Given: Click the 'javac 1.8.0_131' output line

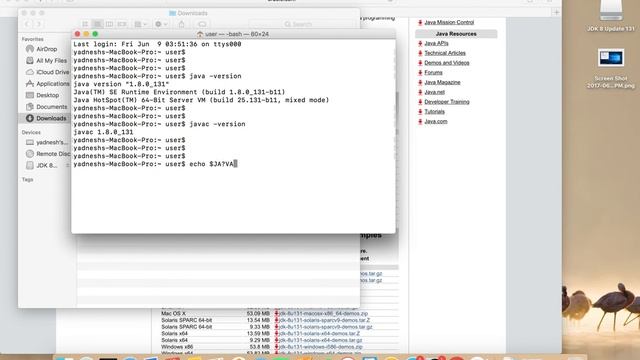Looking at the screenshot, I should point(103,132).
